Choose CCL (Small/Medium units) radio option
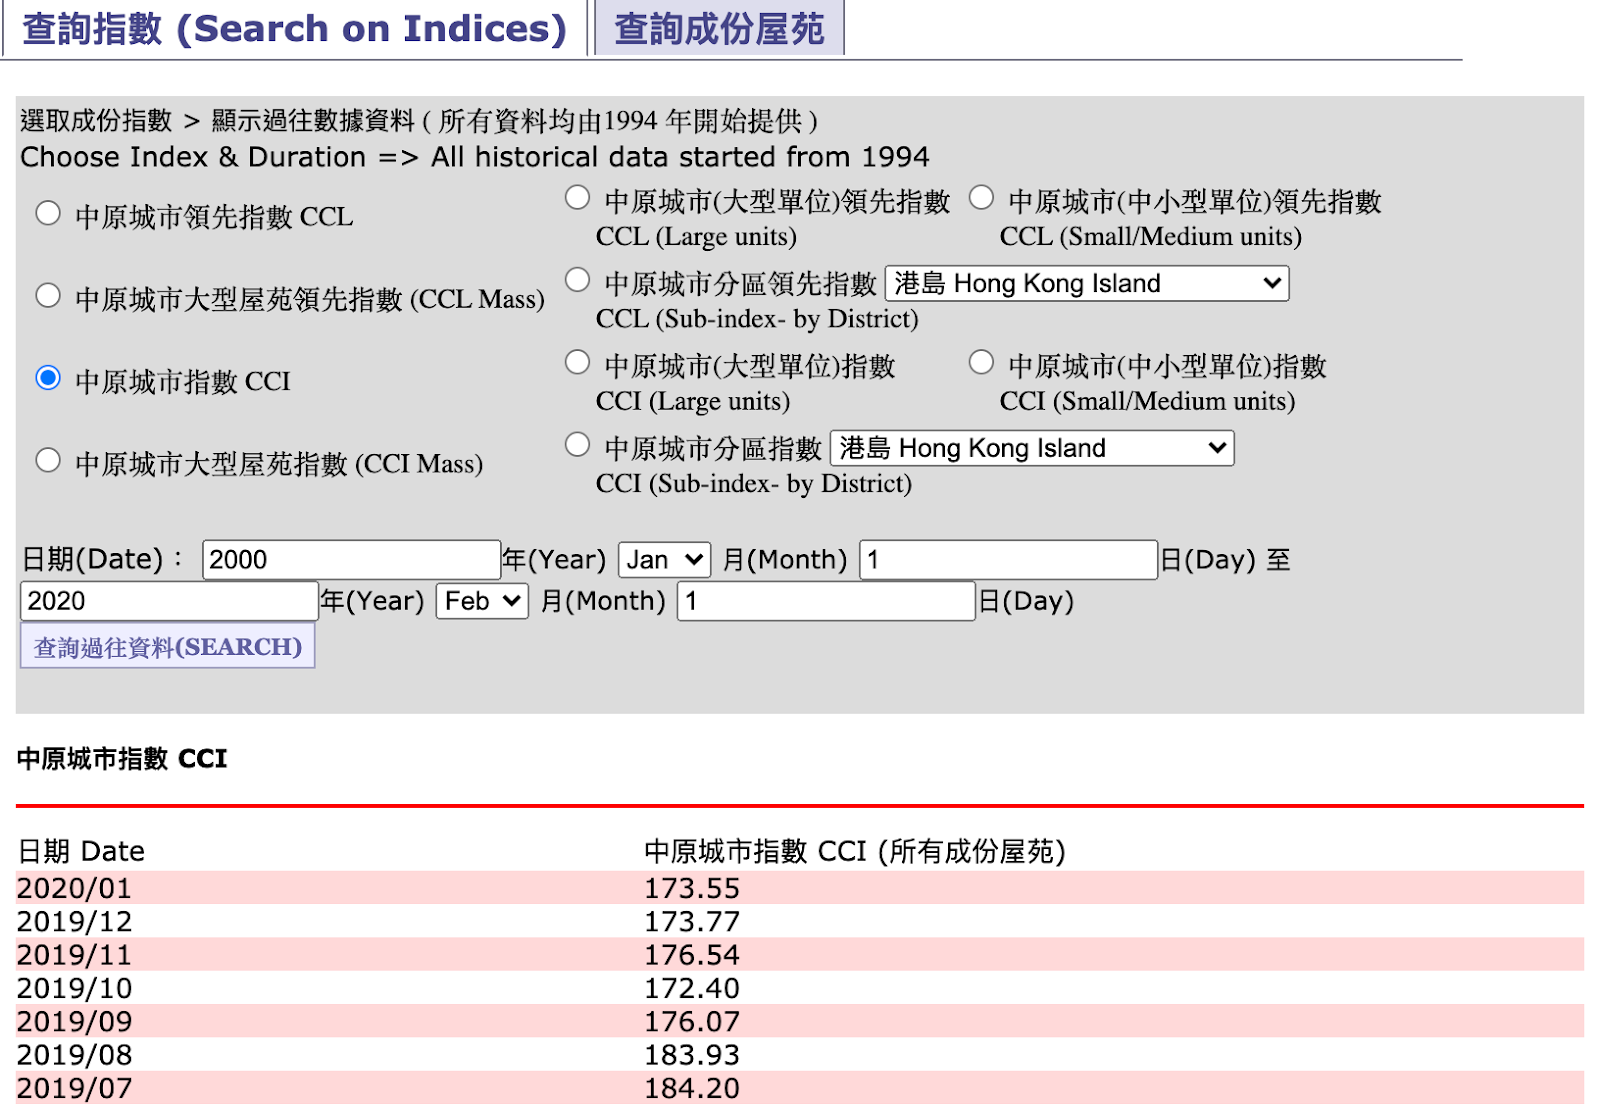Viewport: 1600px width, 1106px height. click(x=981, y=198)
